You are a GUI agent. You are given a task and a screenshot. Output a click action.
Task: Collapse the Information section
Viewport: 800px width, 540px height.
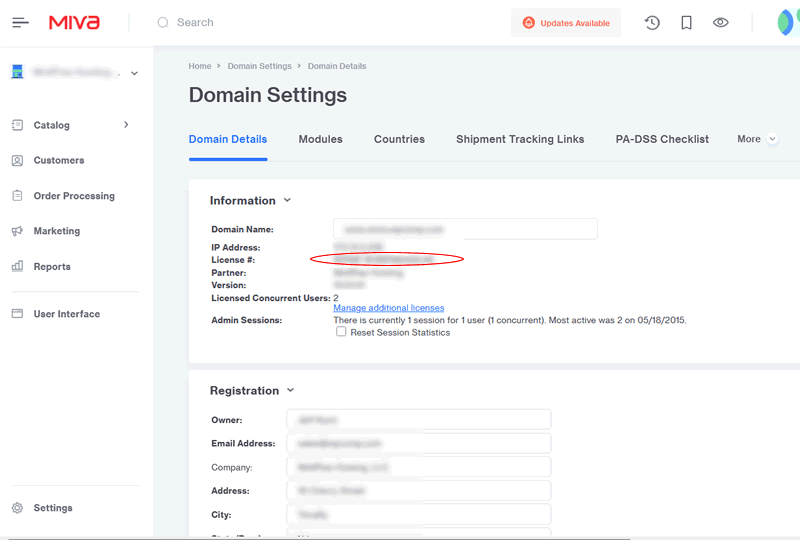point(287,200)
